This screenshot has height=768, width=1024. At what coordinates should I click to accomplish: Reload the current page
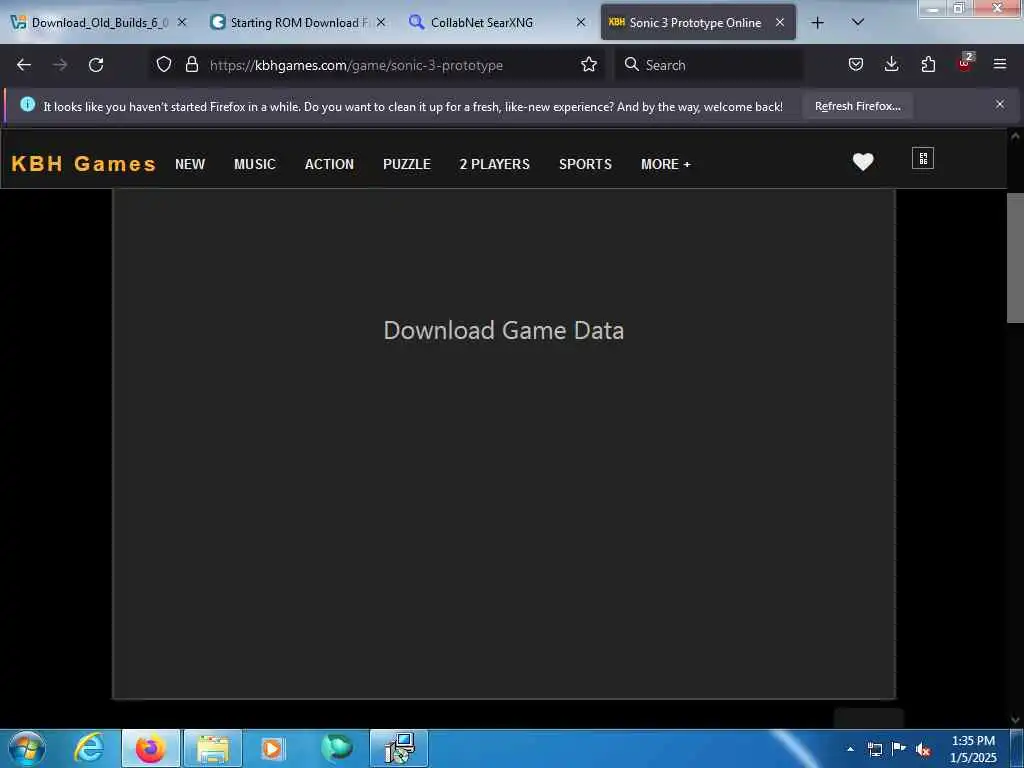pyautogui.click(x=96, y=65)
